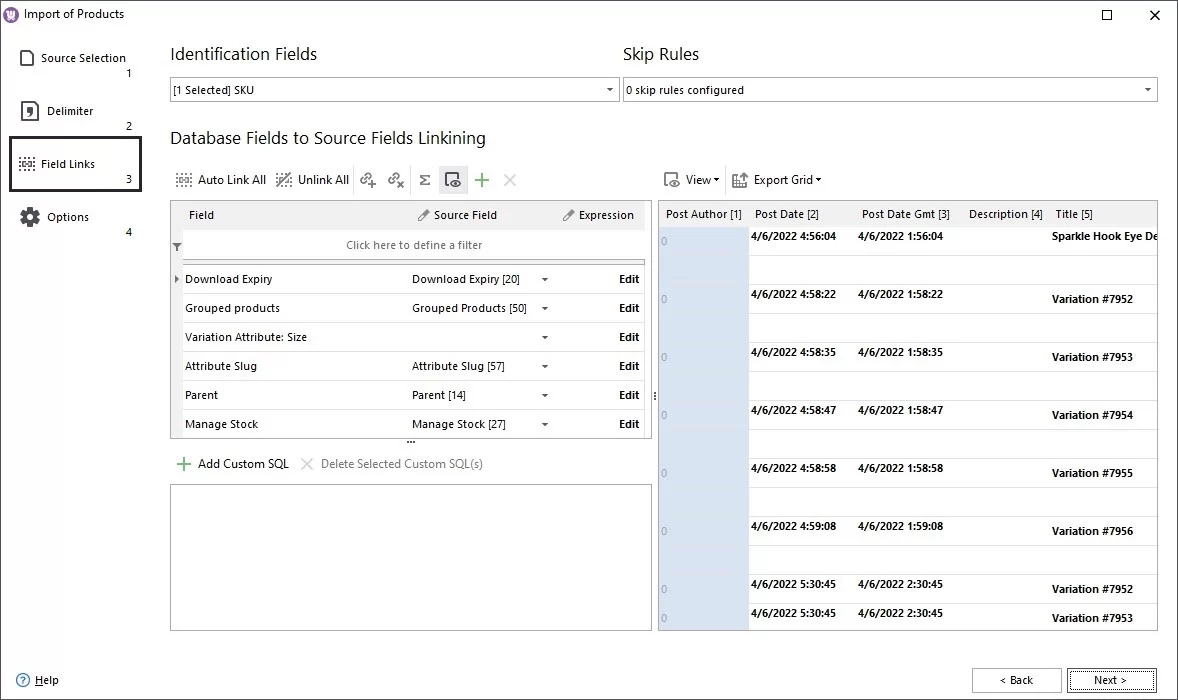Click the Help icon at the bottom

click(x=23, y=680)
